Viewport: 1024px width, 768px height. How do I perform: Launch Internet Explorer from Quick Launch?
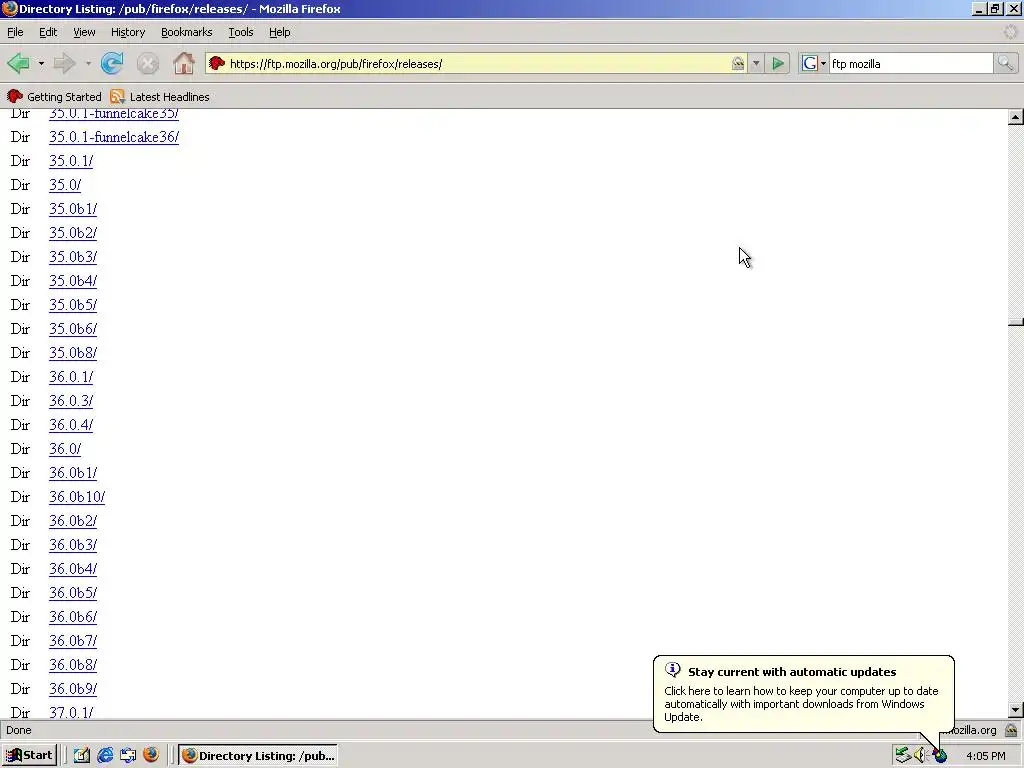pos(104,756)
